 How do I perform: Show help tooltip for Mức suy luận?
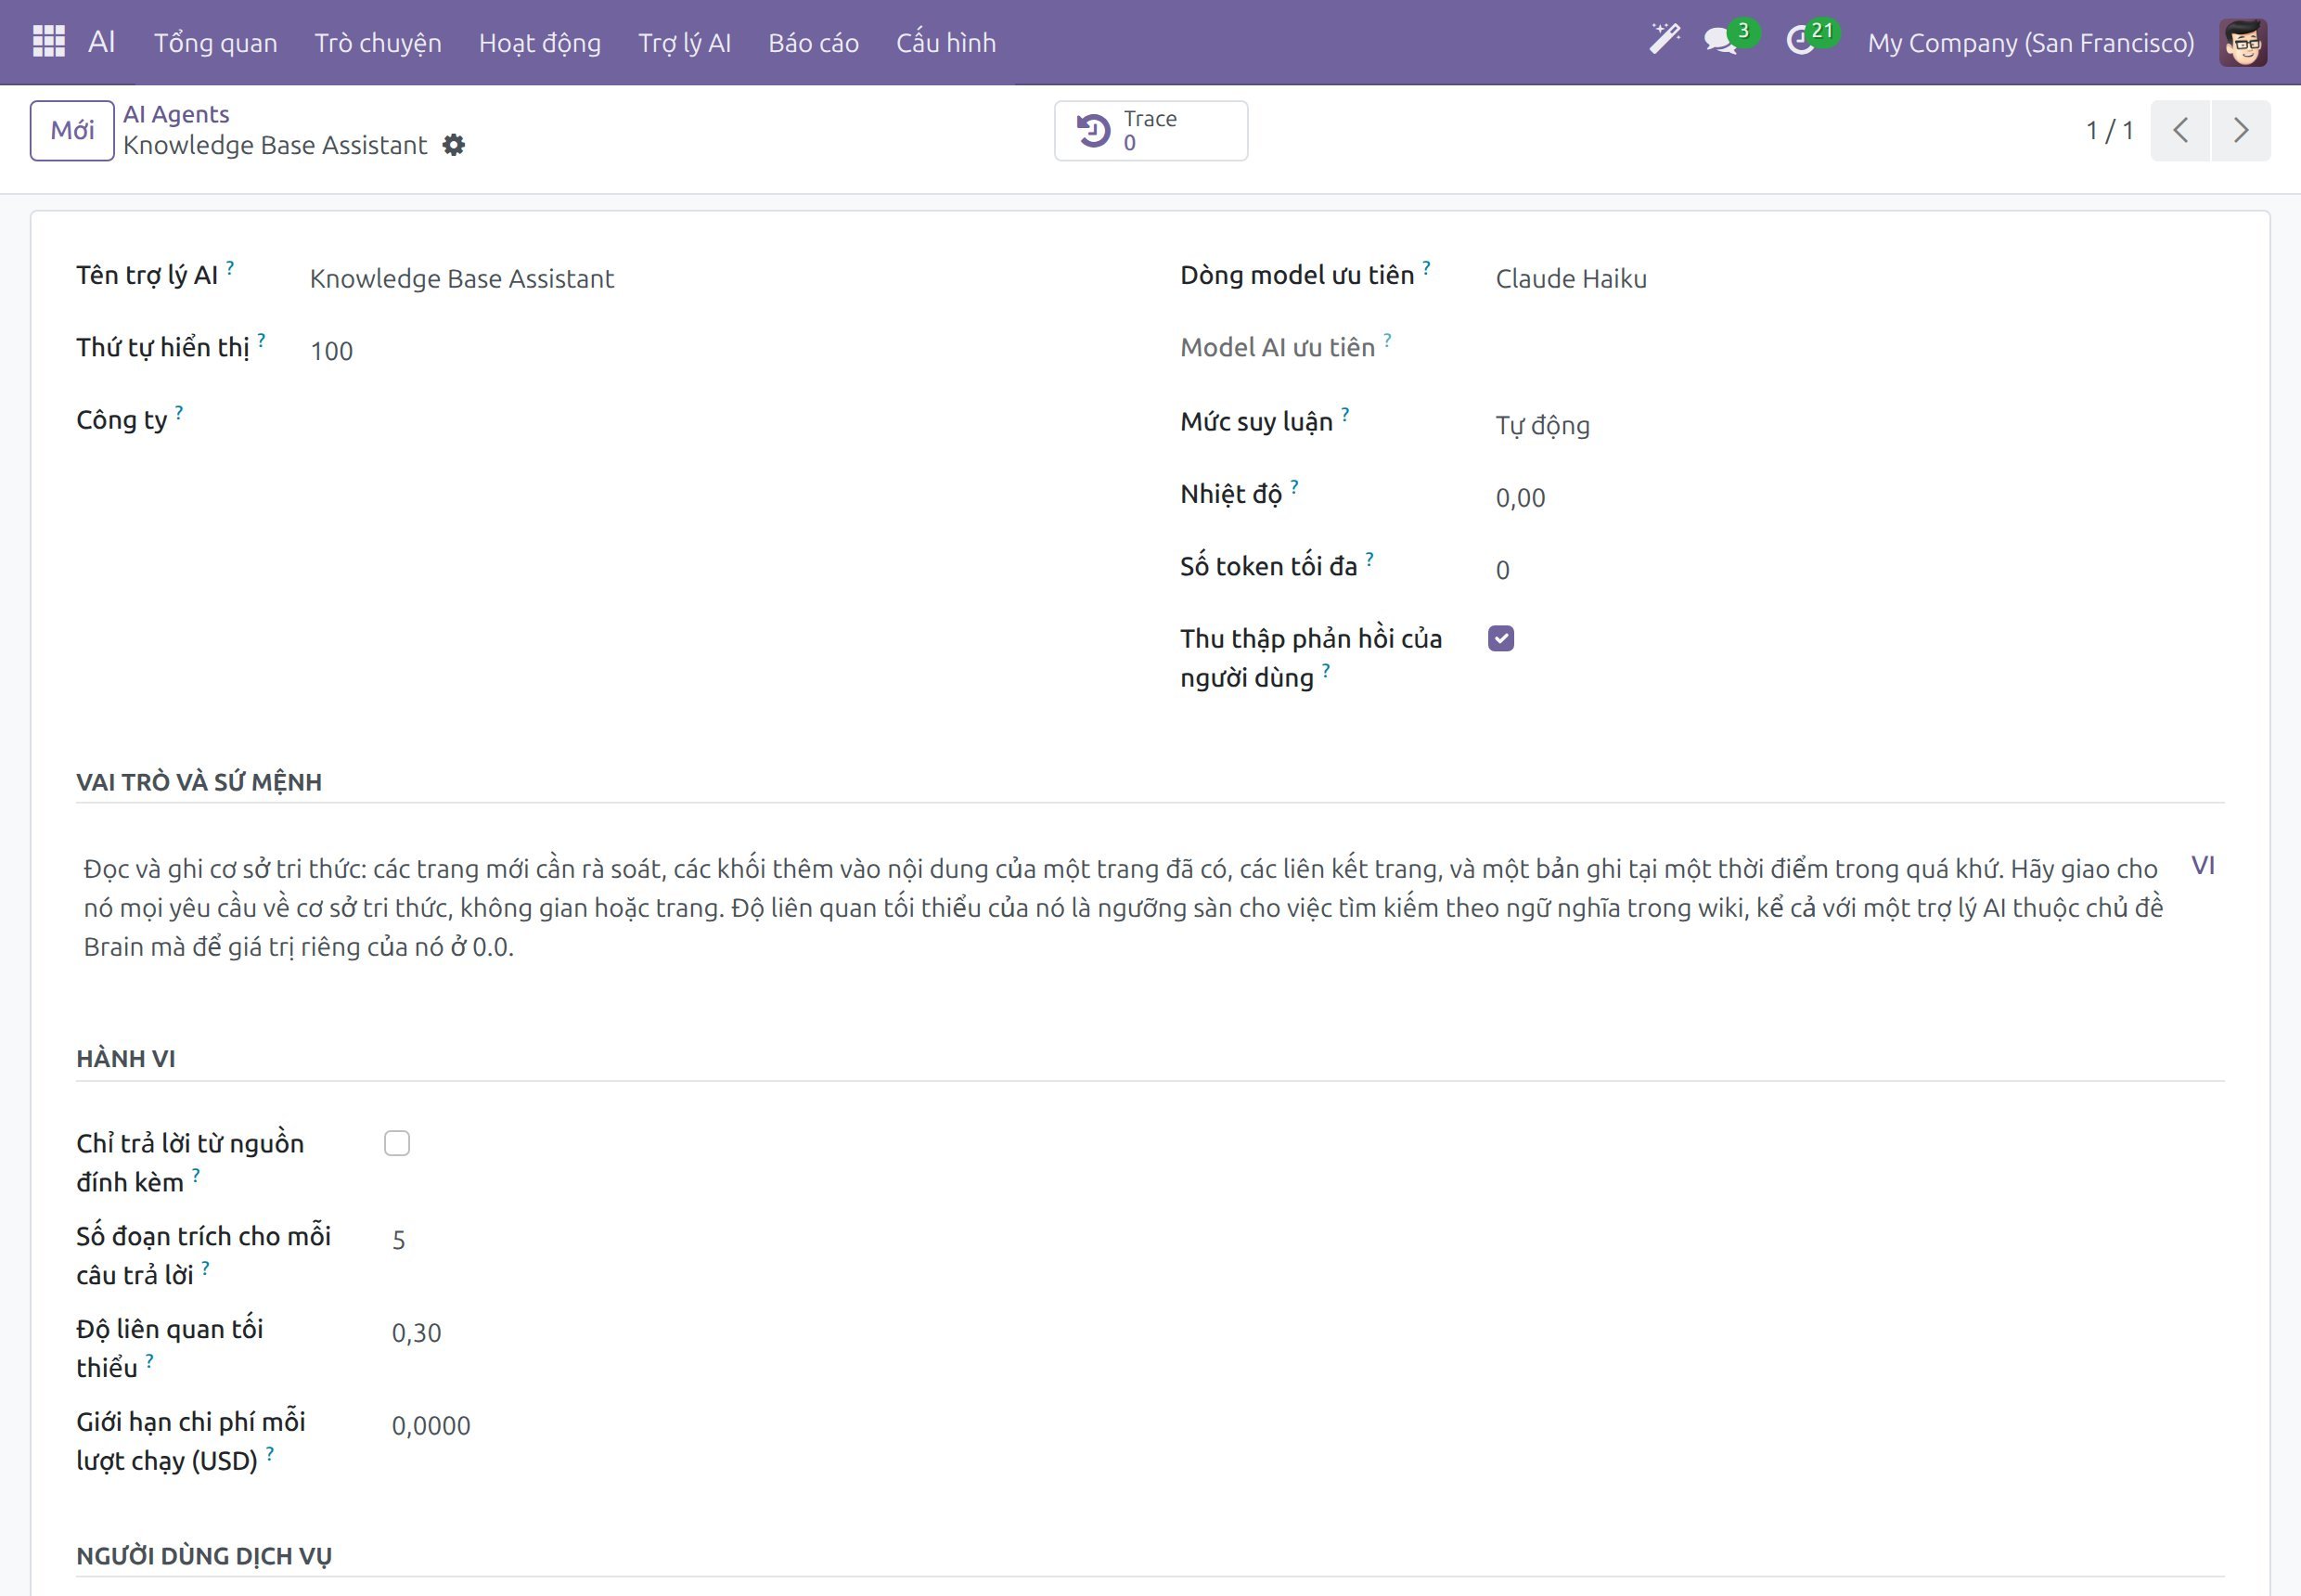1345,414
